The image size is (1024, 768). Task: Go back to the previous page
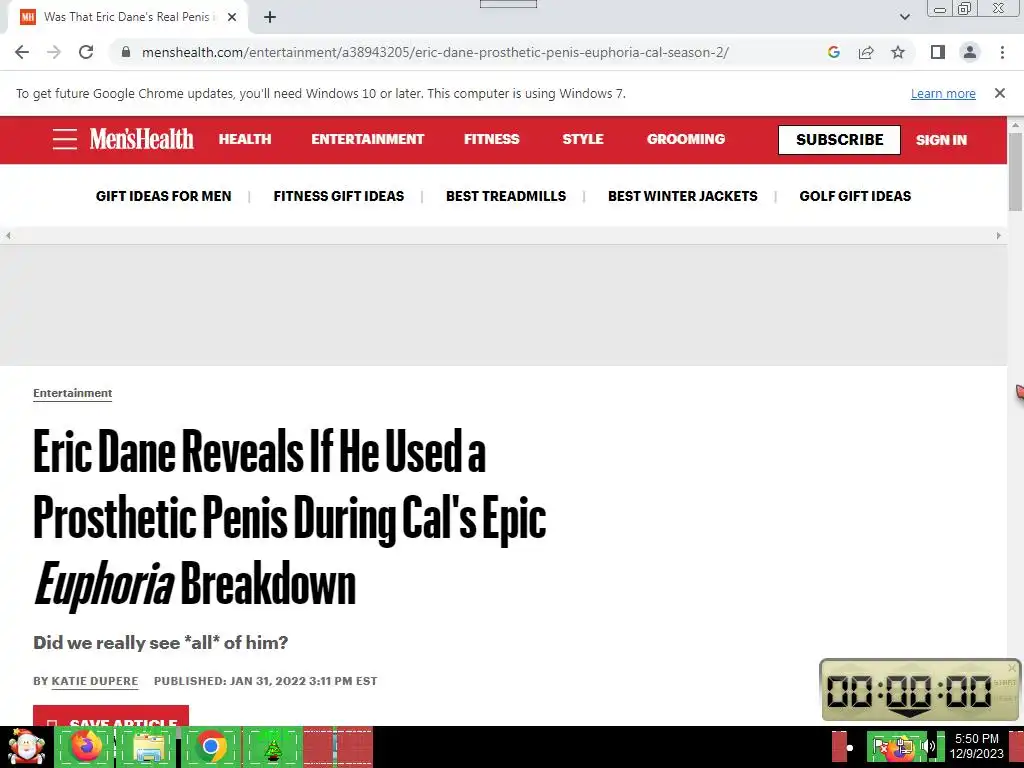pos(22,52)
